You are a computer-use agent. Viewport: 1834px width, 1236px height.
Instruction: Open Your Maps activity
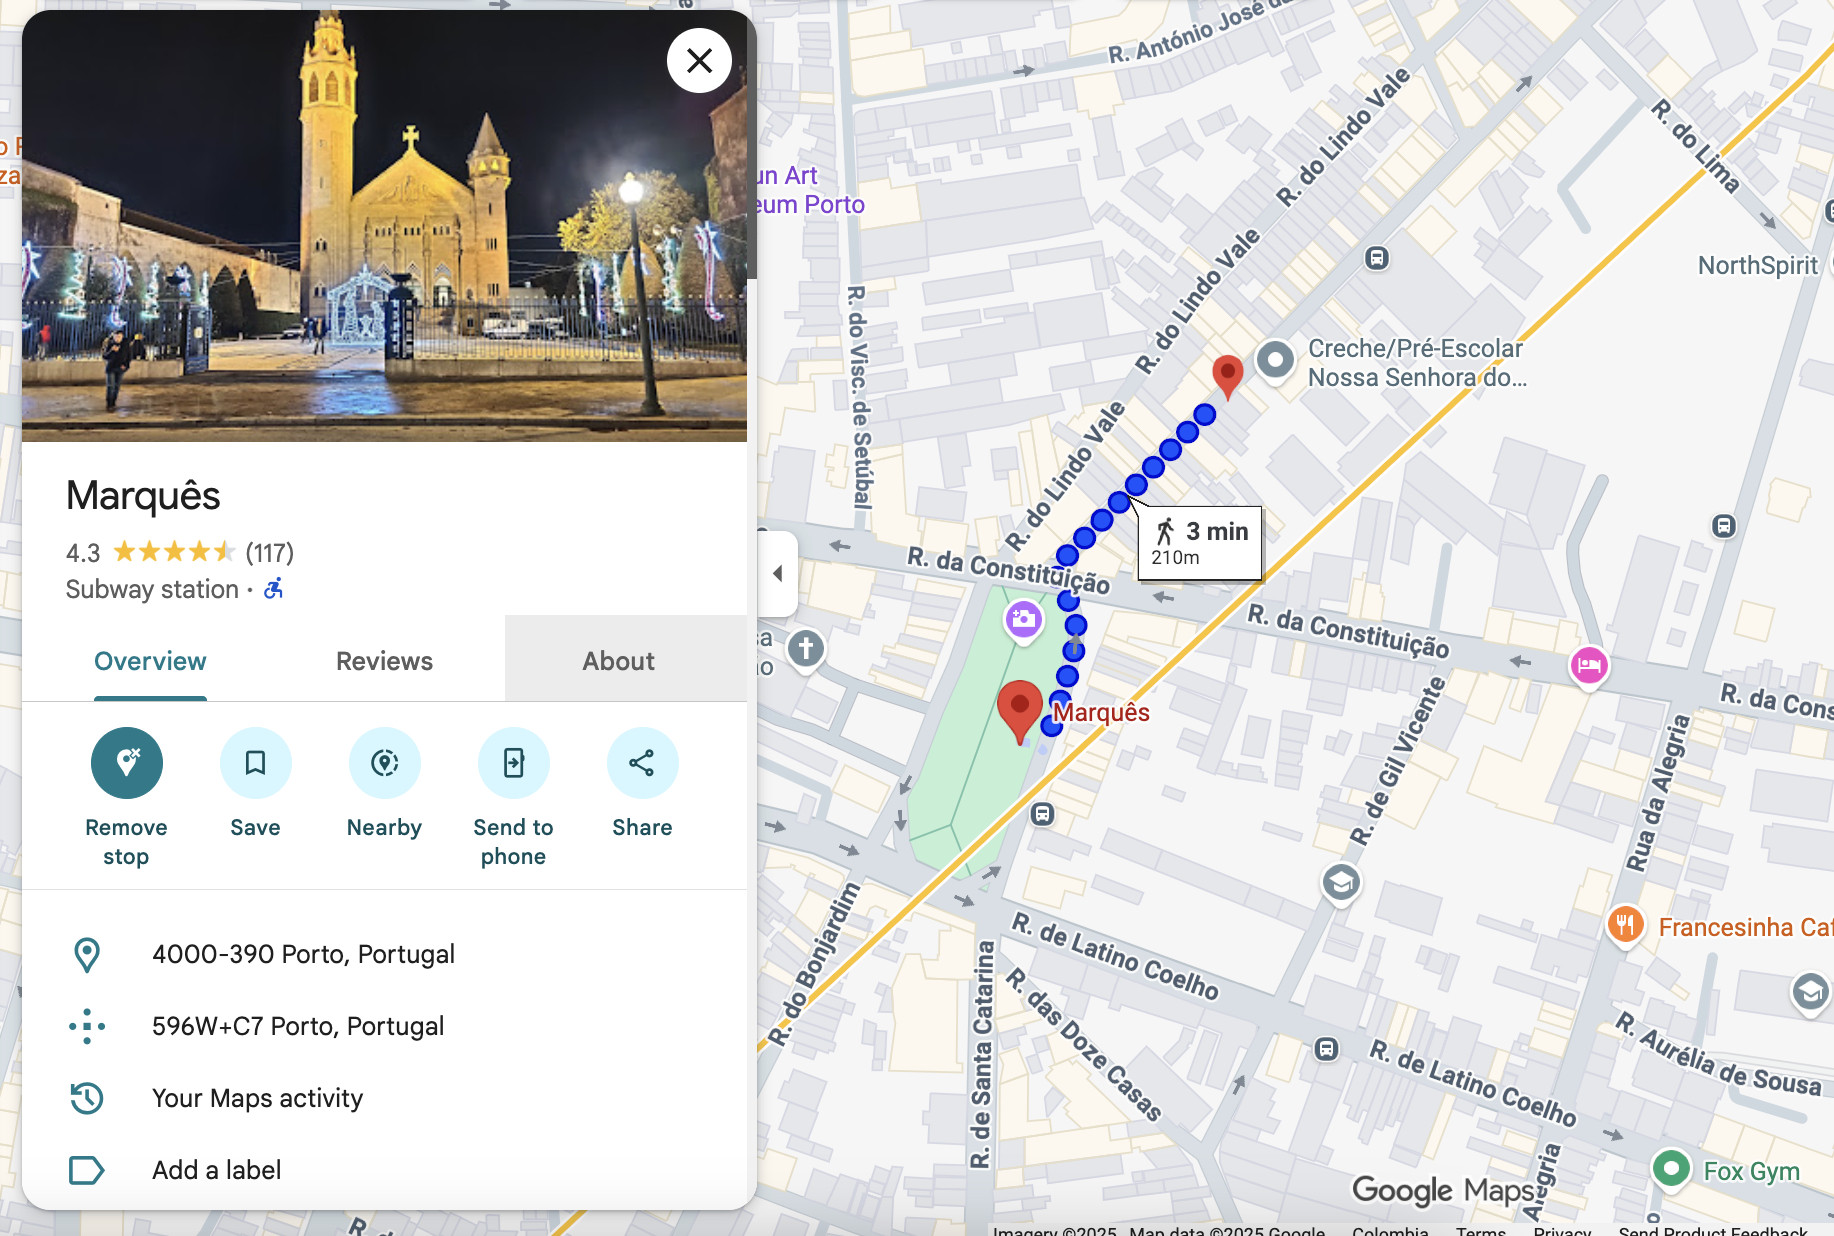[x=257, y=1098]
